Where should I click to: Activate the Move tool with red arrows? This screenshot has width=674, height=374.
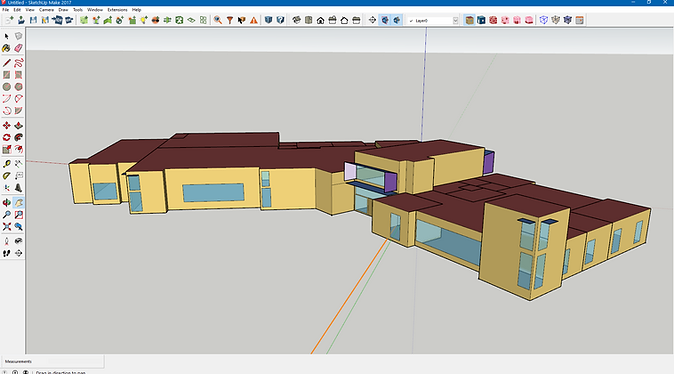[6, 126]
